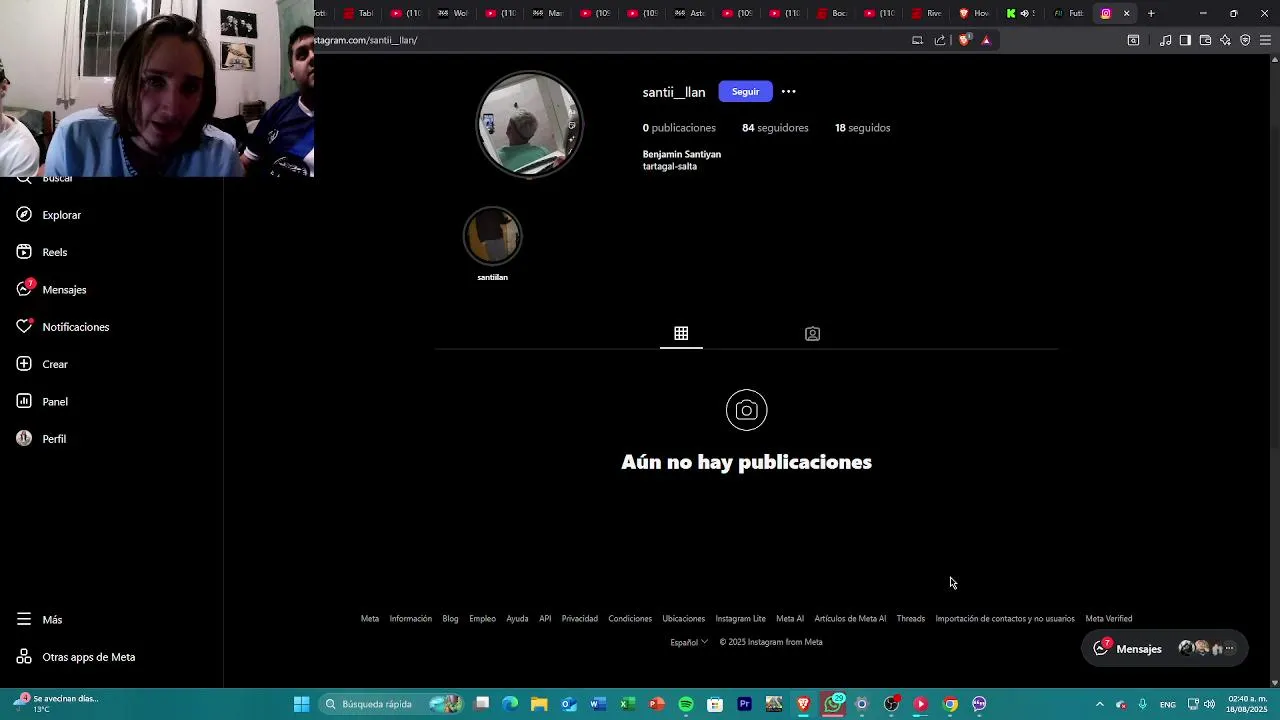This screenshot has width=1280, height=720.
Task: Open Microsoft Word from the taskbar
Action: (598, 704)
